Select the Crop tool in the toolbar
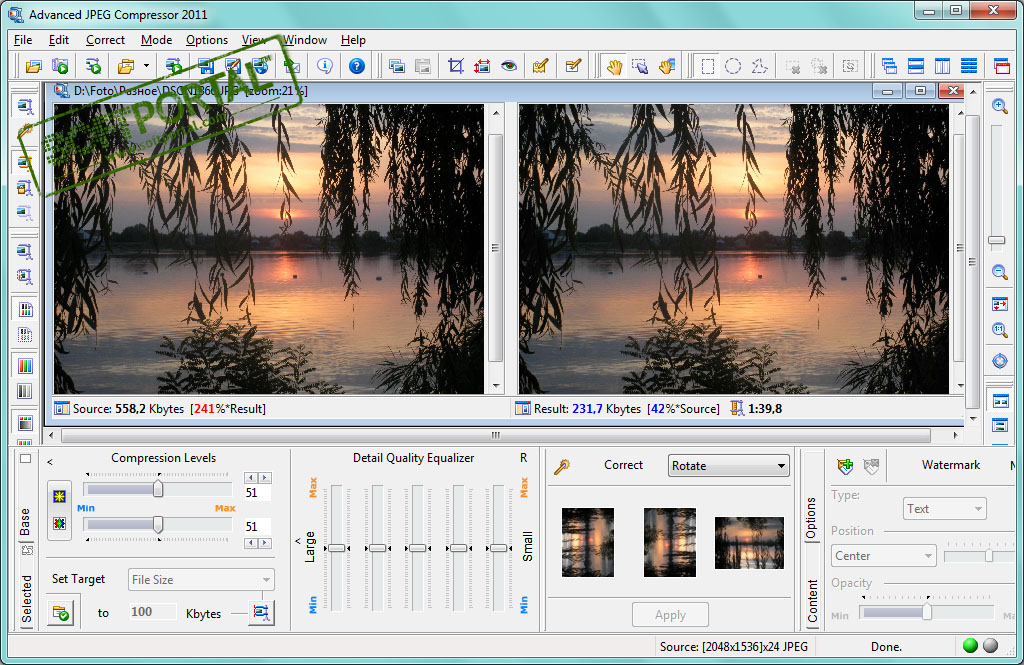The height and width of the screenshot is (665, 1024). [456, 66]
